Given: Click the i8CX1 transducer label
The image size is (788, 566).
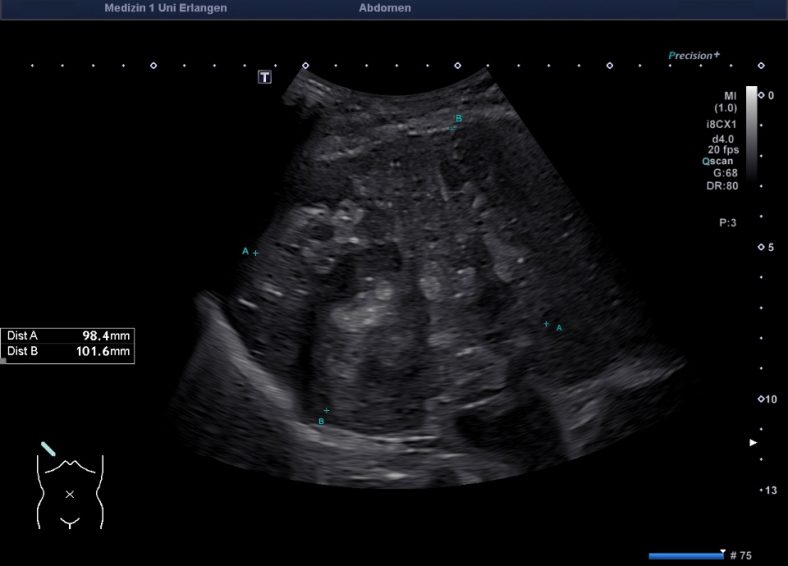Looking at the screenshot, I should click(x=722, y=123).
